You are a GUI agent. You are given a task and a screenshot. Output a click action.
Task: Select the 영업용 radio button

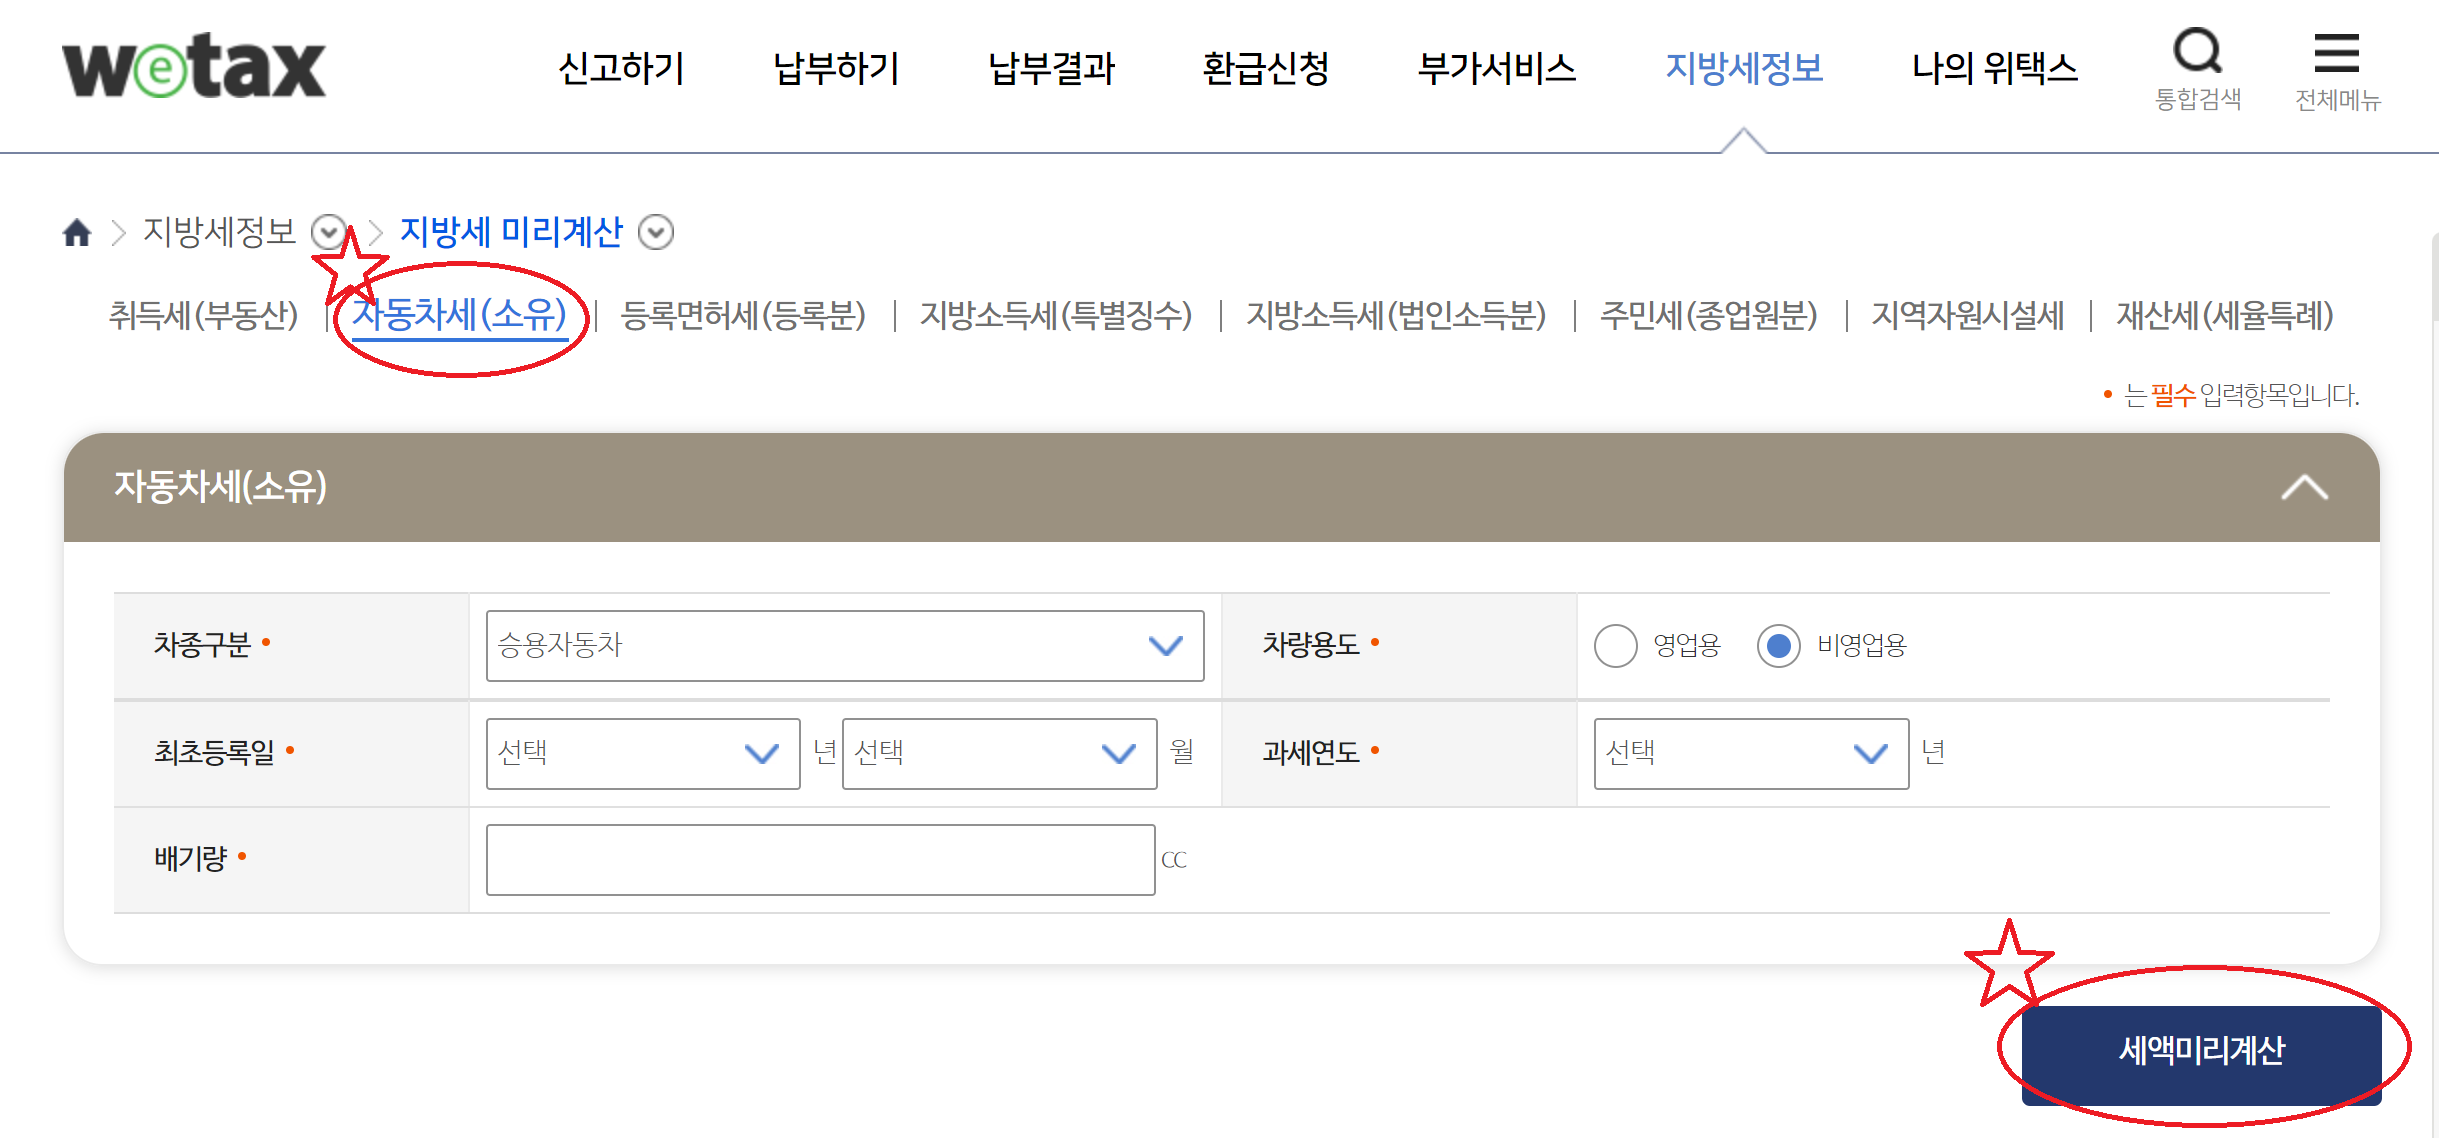pos(1616,646)
